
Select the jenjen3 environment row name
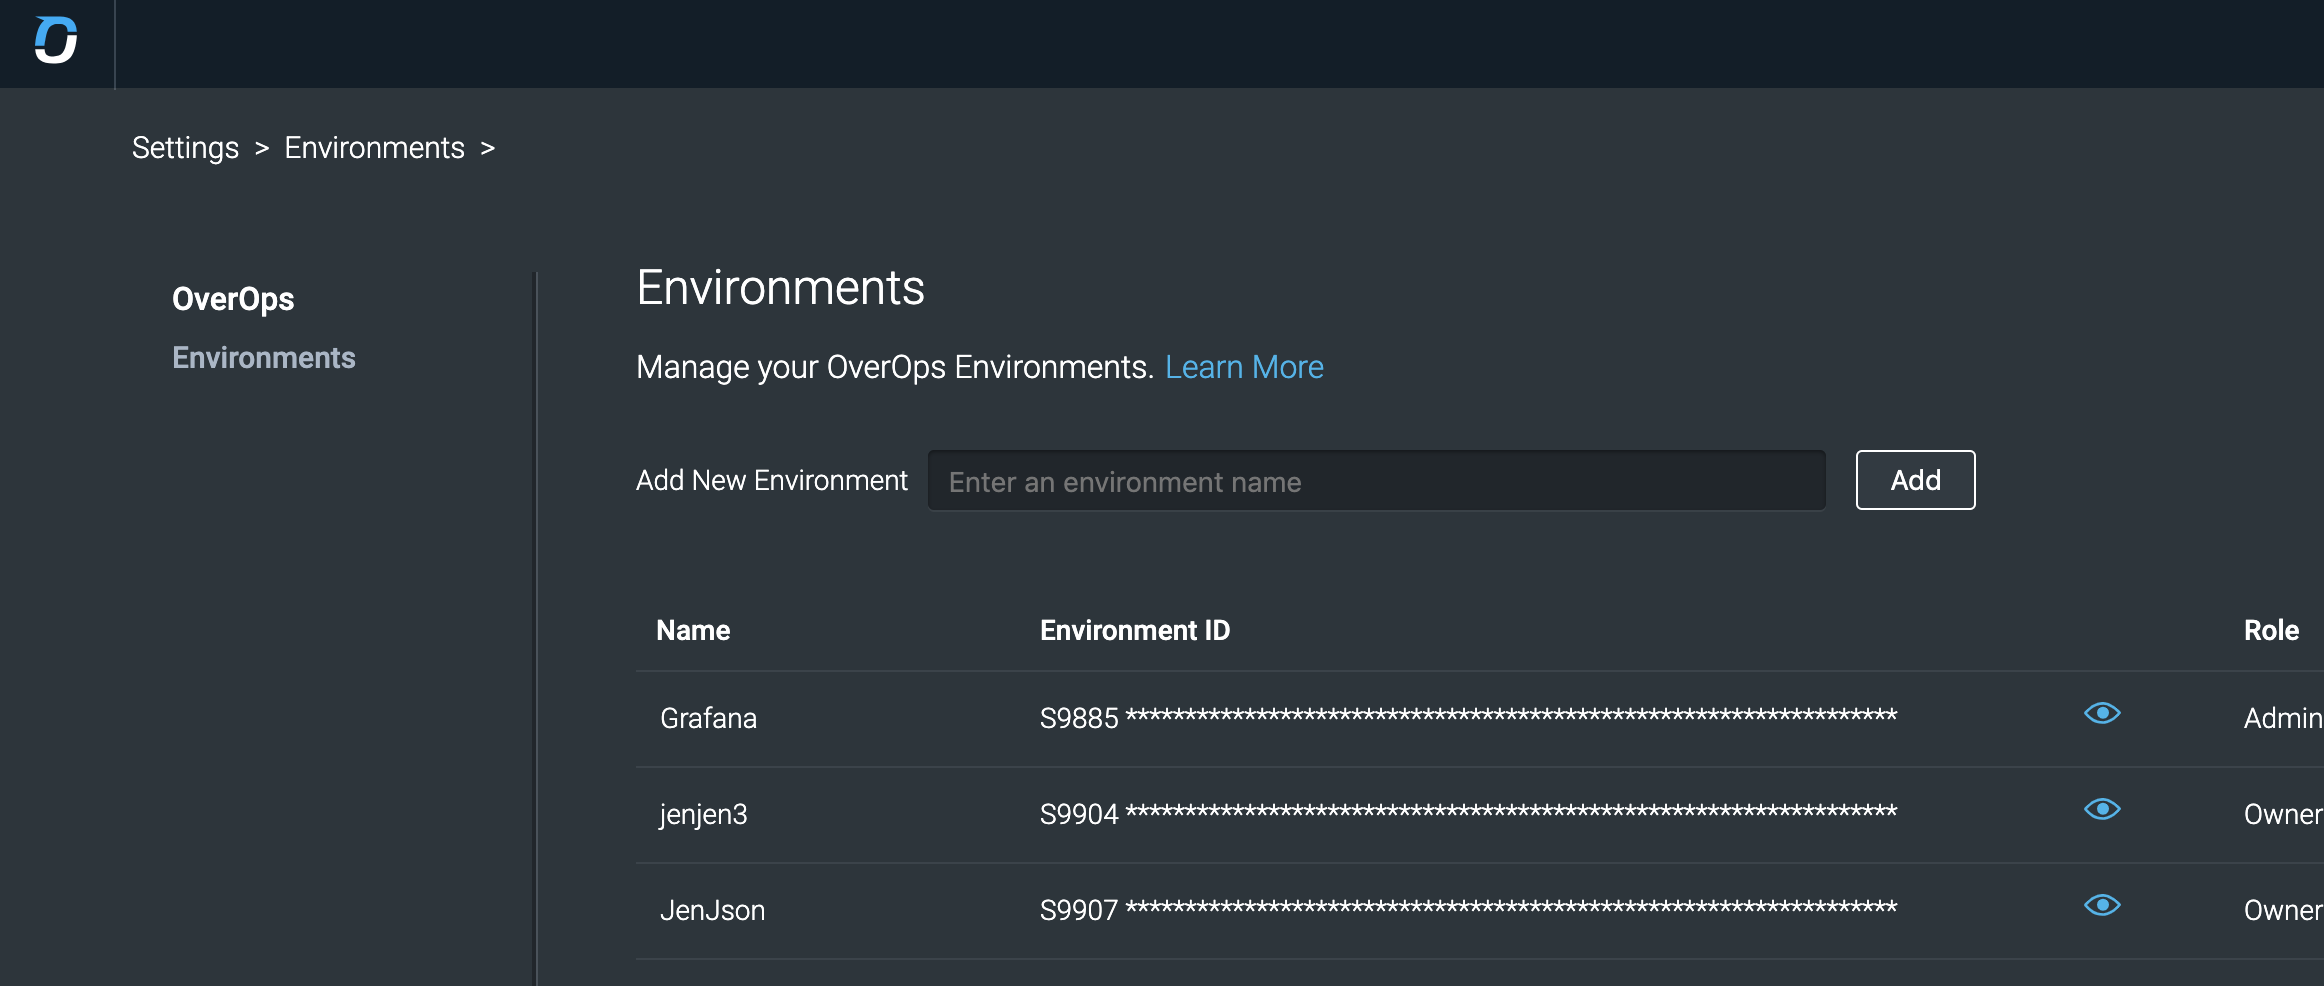(703, 814)
